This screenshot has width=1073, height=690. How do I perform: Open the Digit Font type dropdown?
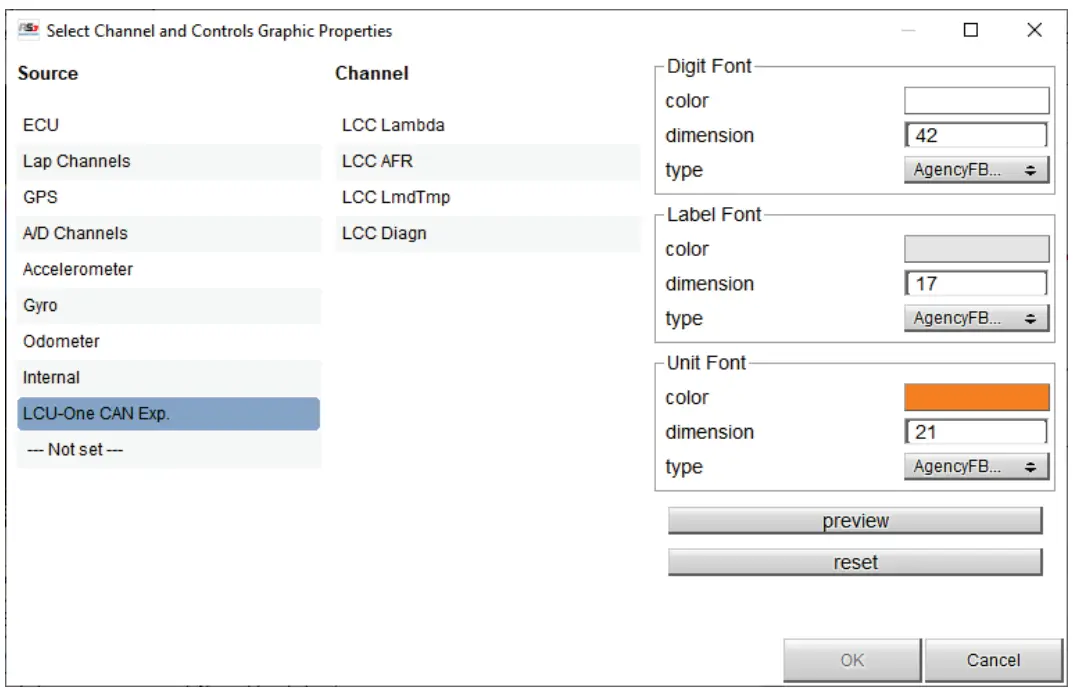click(x=975, y=170)
